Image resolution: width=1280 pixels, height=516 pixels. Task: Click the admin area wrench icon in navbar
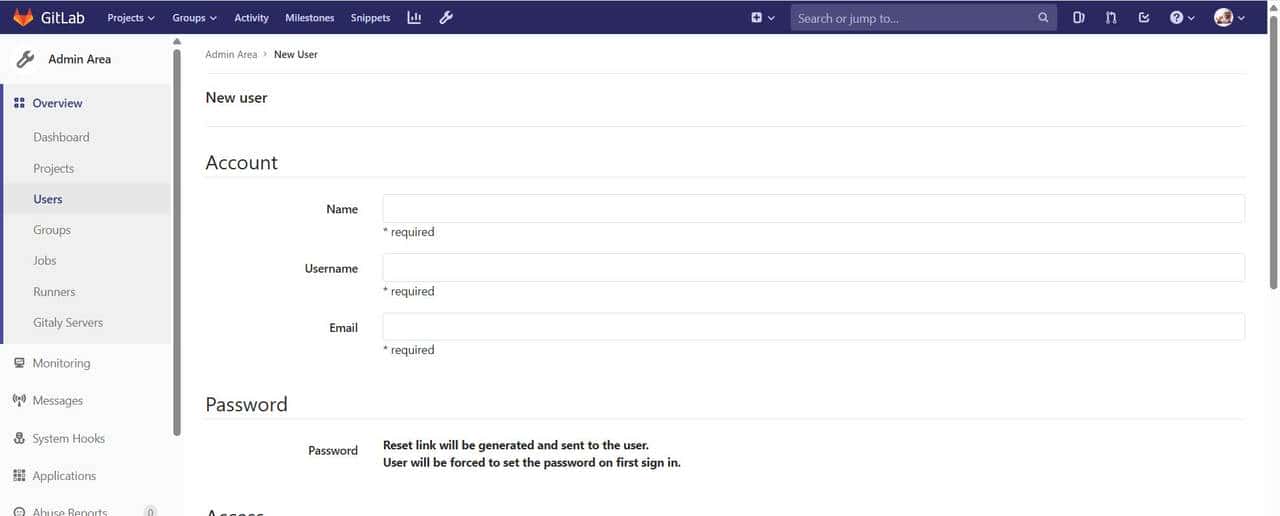point(446,17)
